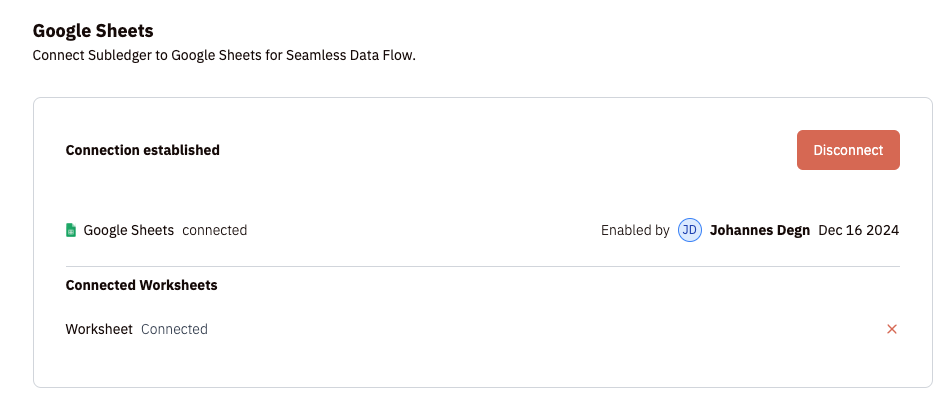Click the divider line above Connected Worksheets
This screenshot has width=943, height=402.
pyautogui.click(x=482, y=267)
